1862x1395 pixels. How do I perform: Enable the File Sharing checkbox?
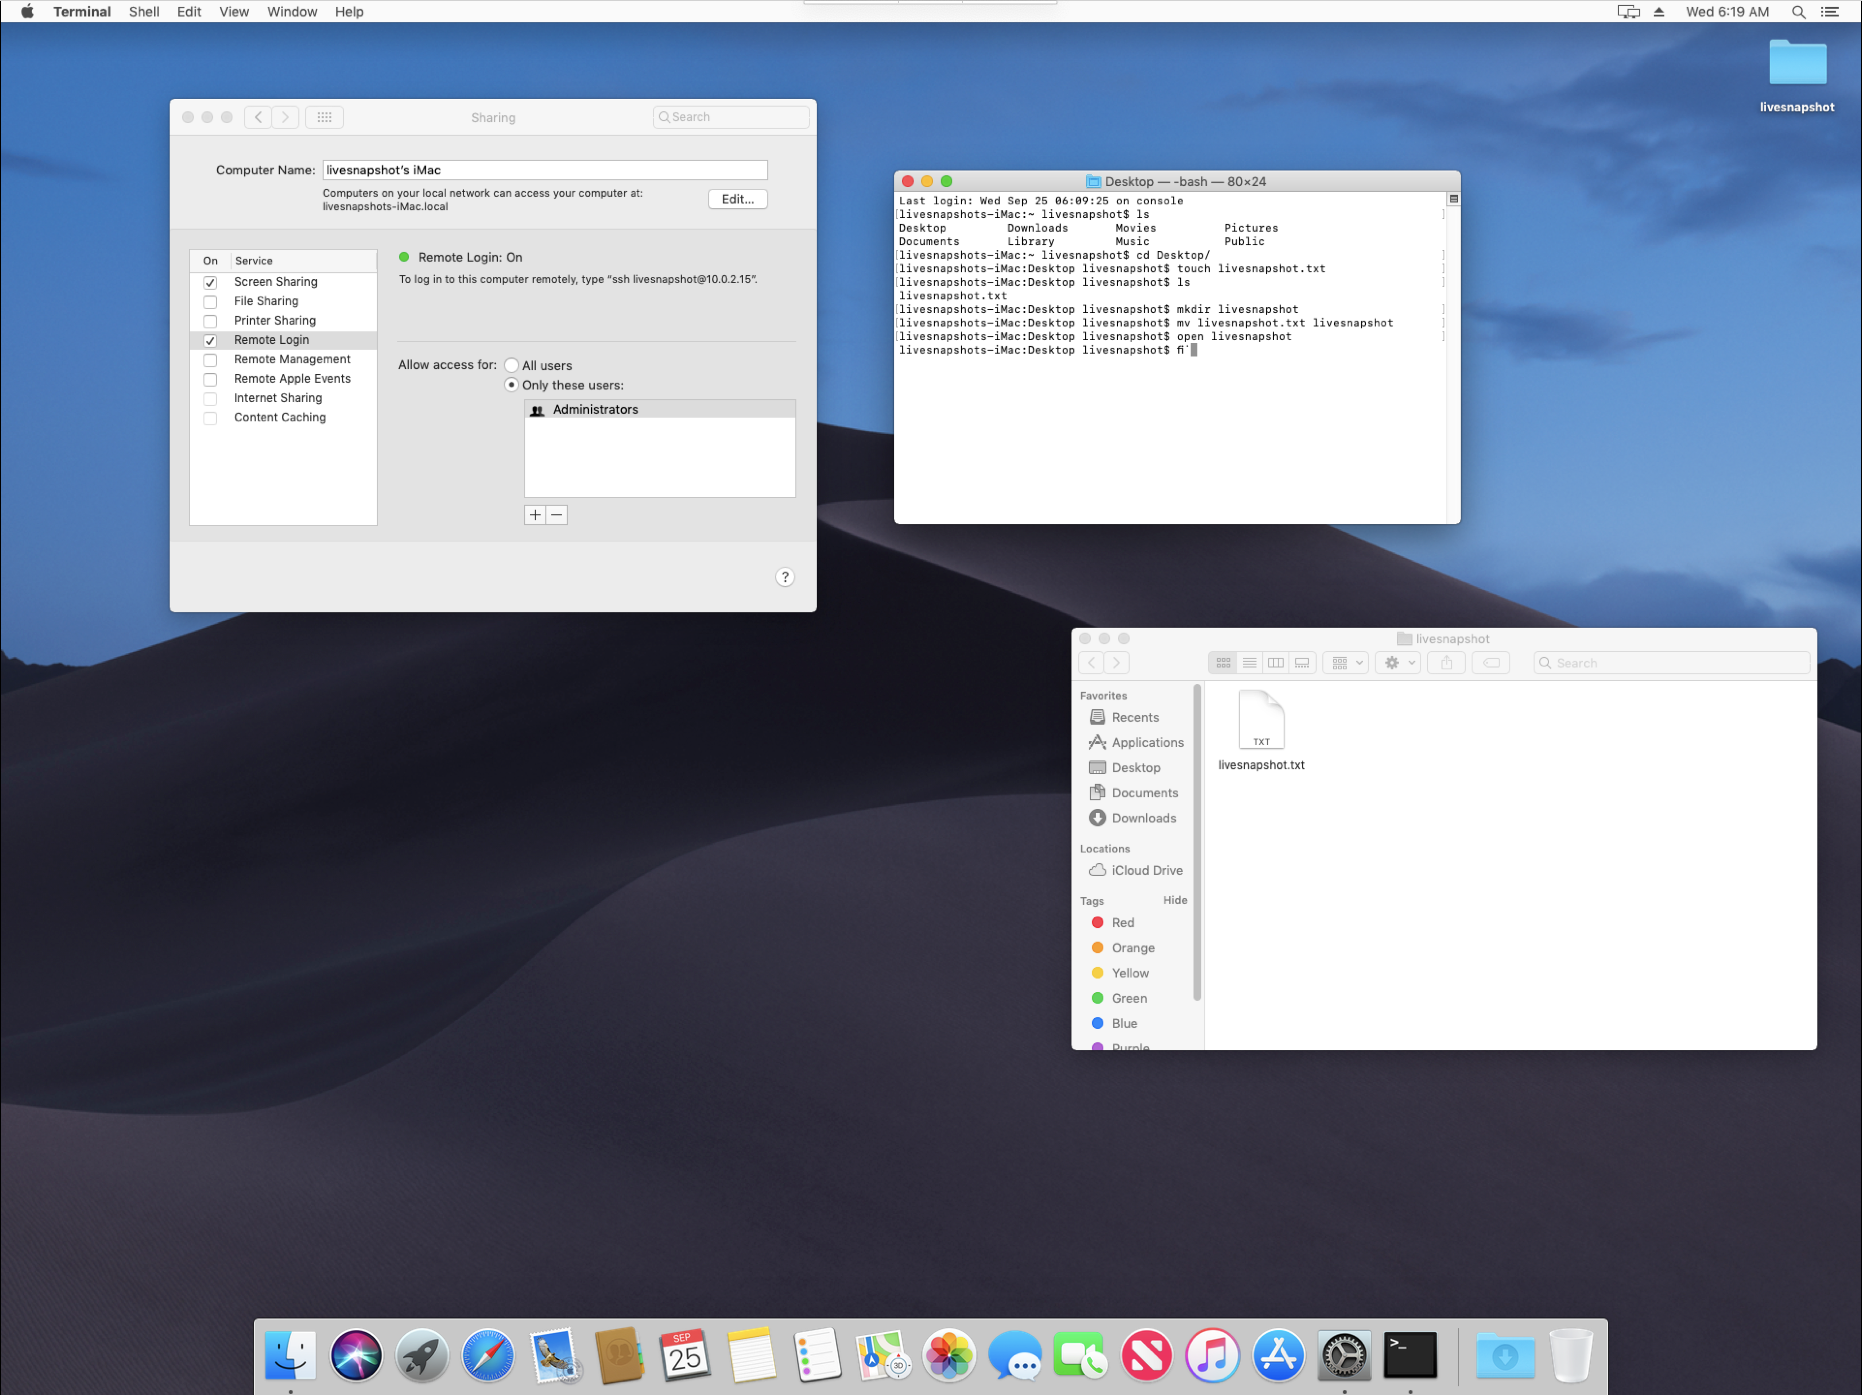pos(210,302)
